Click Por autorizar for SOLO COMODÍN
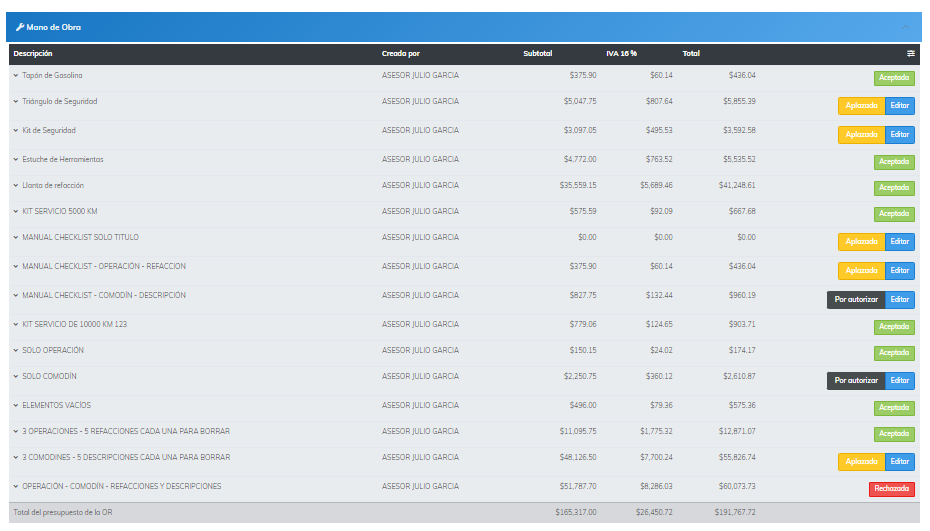 click(856, 381)
